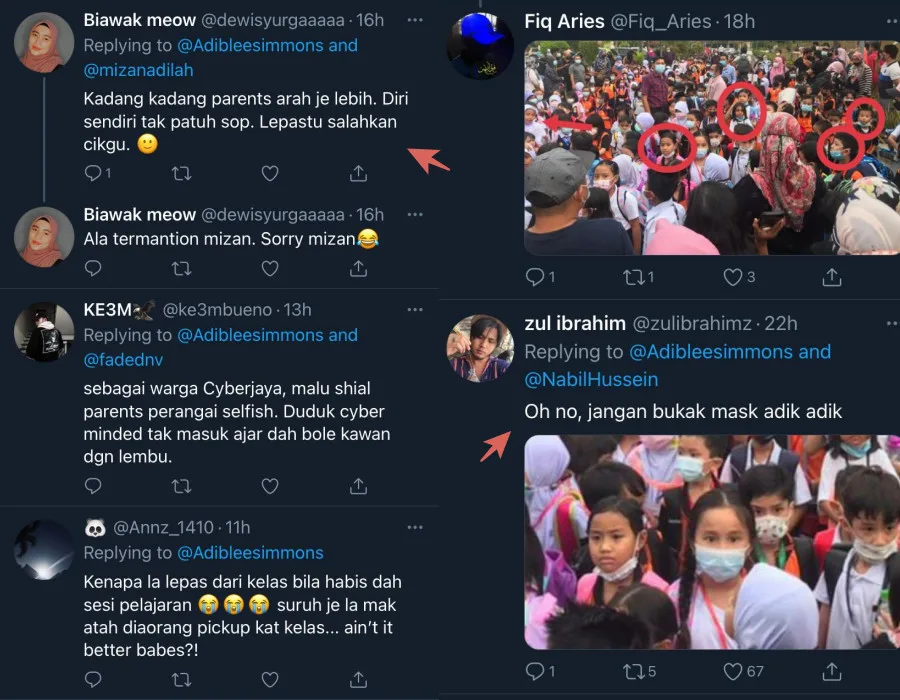This screenshot has height=700, width=900.
Task: Toggle like on KE3M Cyberjaya tweet
Action: tap(270, 487)
